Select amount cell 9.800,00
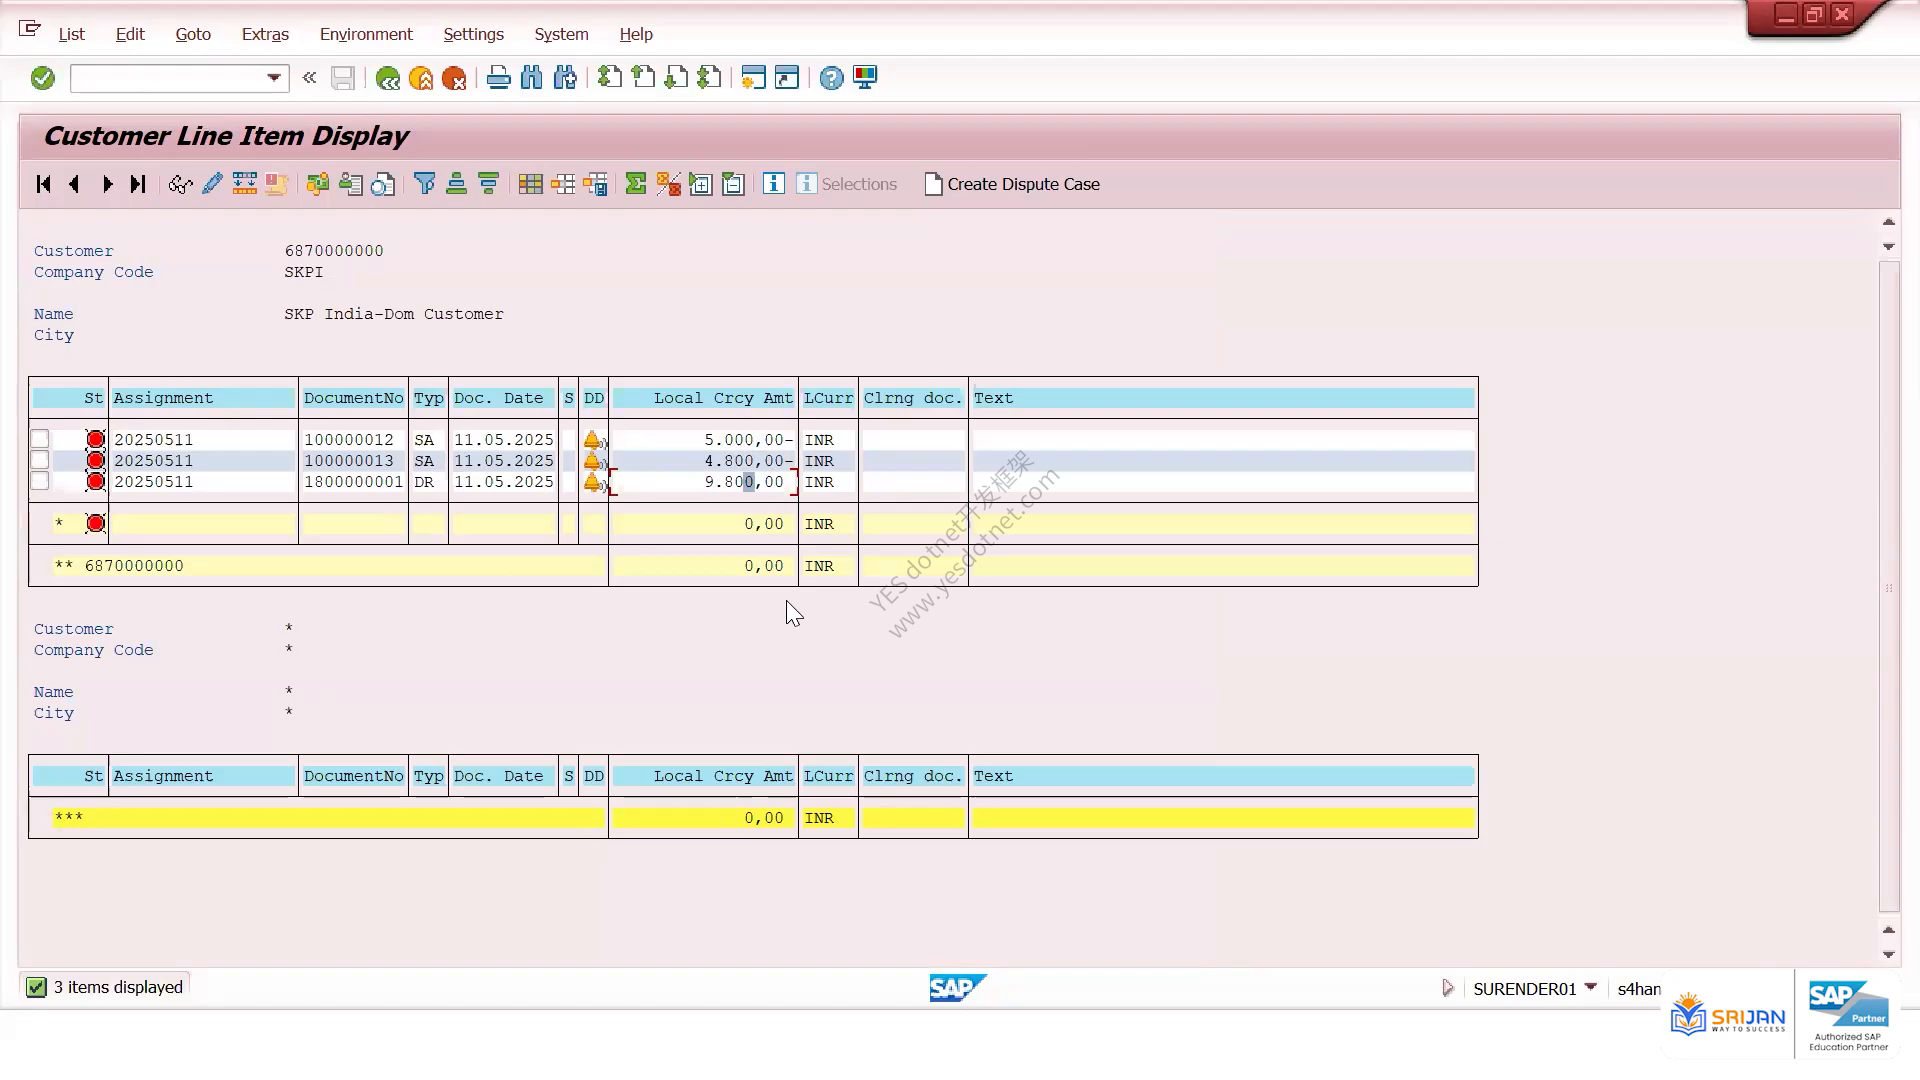 point(703,482)
